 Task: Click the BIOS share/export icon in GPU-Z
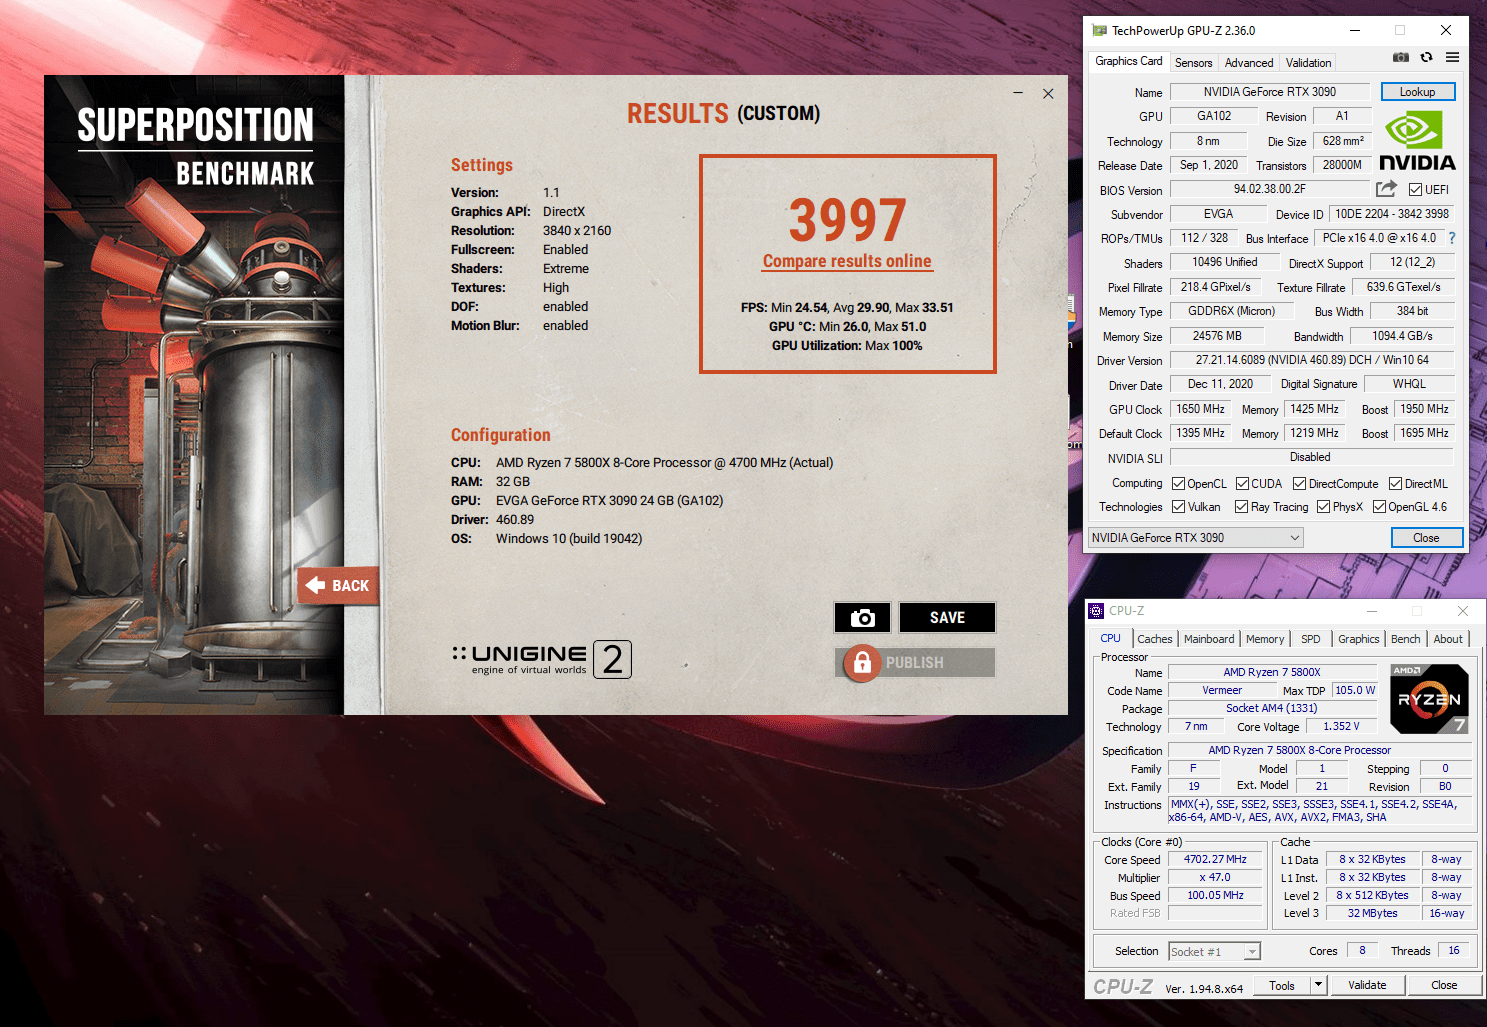pyautogui.click(x=1386, y=189)
